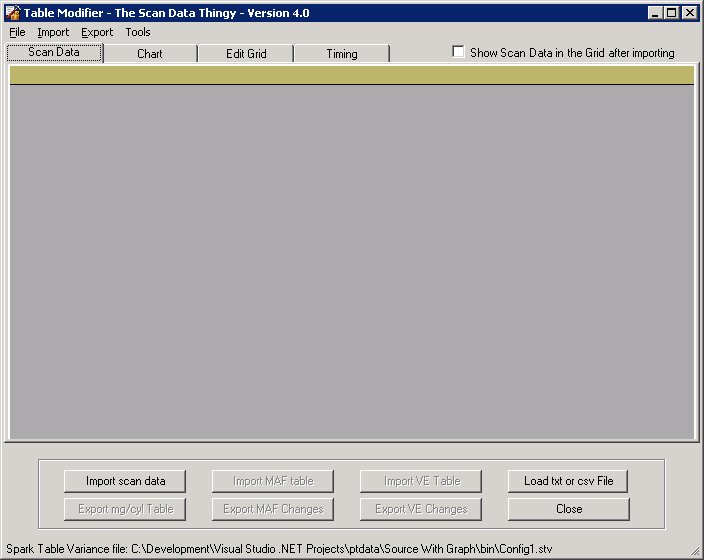Click the Export VE Changes button
Viewport: 704px width, 560px height.
coord(421,509)
